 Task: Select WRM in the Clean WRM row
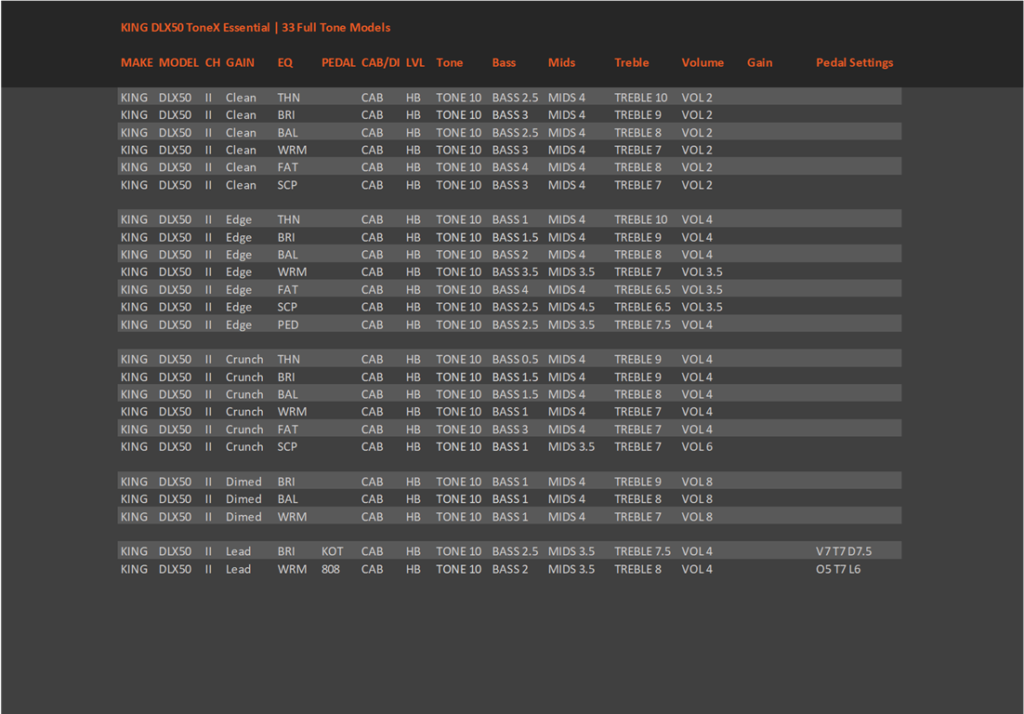[x=291, y=150]
